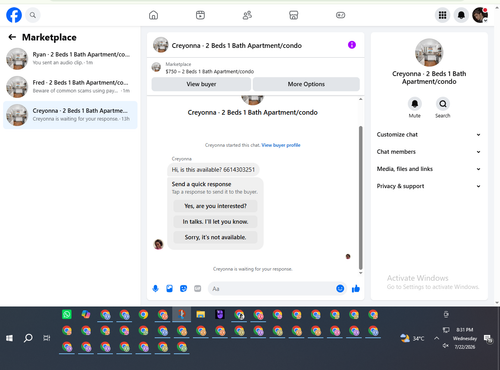Click the View buyer button
The width and height of the screenshot is (500, 370).
(x=201, y=84)
